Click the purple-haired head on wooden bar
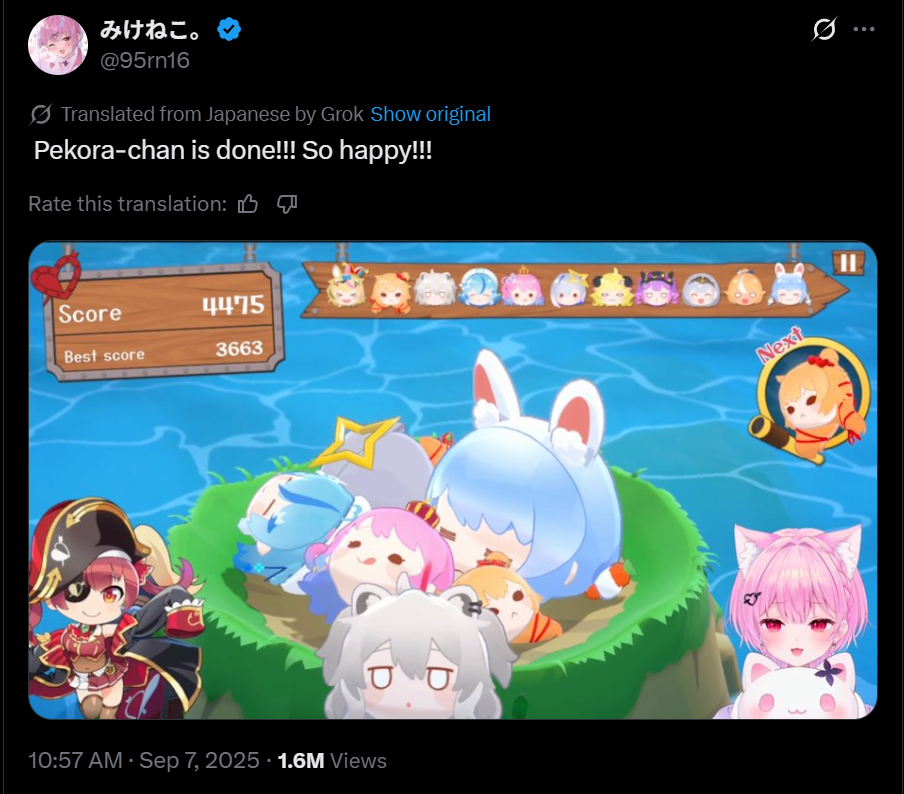The height and width of the screenshot is (794, 904). pos(655,288)
